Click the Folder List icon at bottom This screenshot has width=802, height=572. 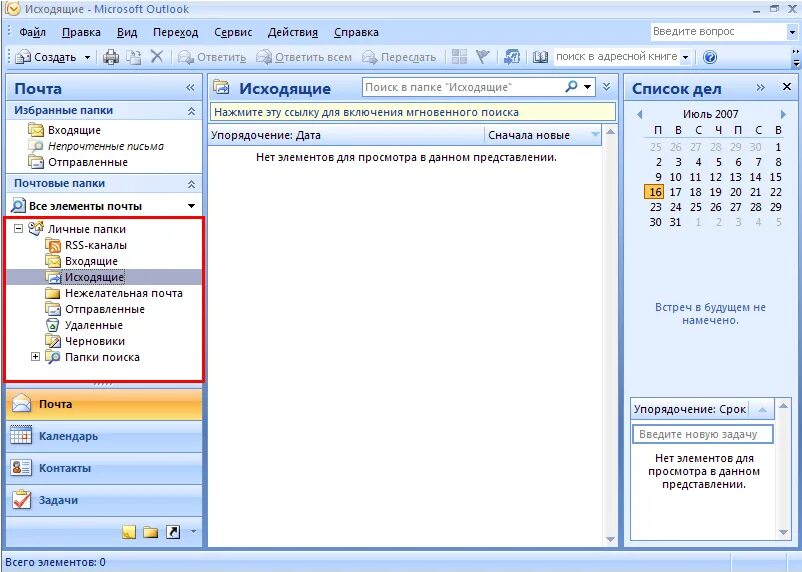click(150, 532)
